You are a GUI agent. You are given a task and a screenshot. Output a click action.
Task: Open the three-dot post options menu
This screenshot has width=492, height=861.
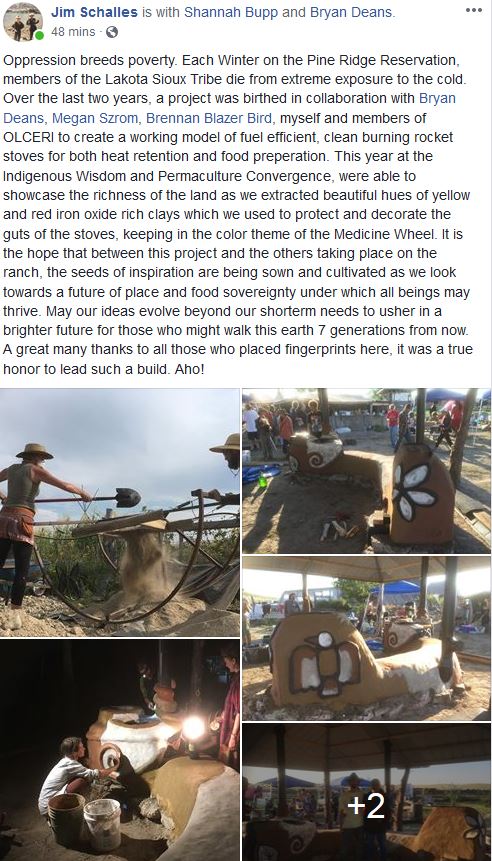point(473,10)
